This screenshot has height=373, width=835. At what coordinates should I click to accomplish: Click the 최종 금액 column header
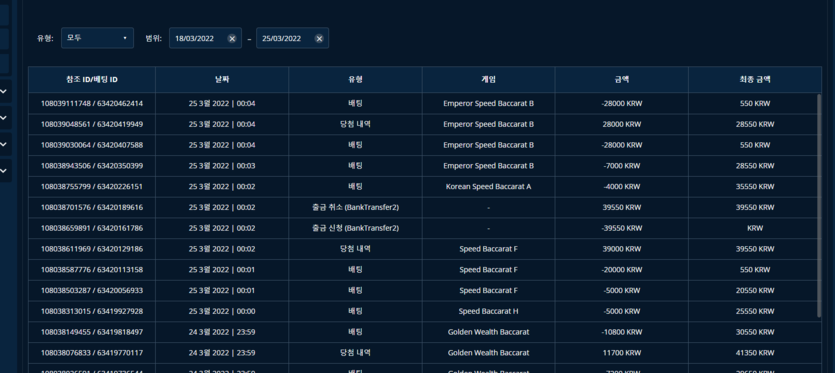point(755,79)
